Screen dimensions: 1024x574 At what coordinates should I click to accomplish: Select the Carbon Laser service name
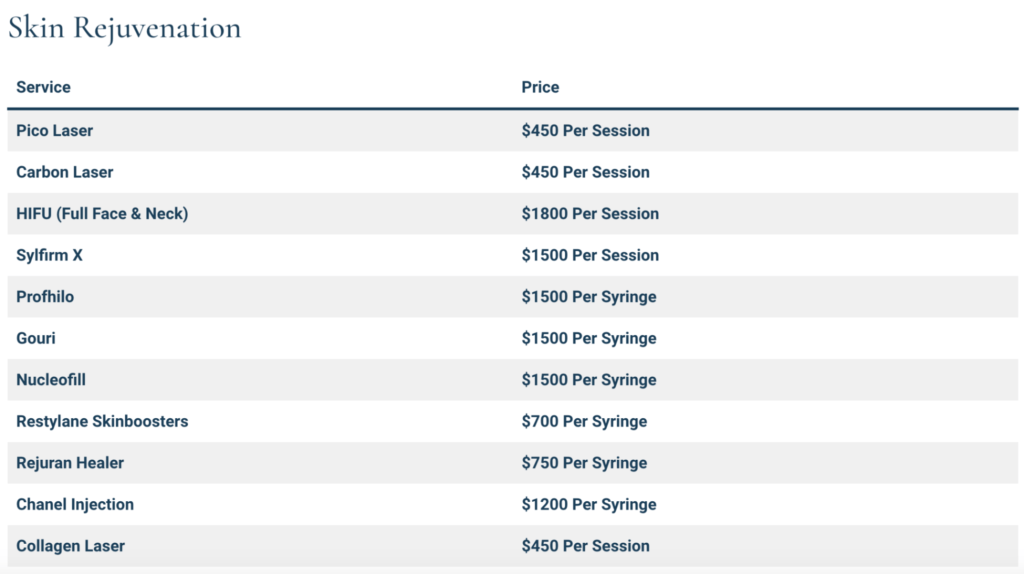point(65,172)
